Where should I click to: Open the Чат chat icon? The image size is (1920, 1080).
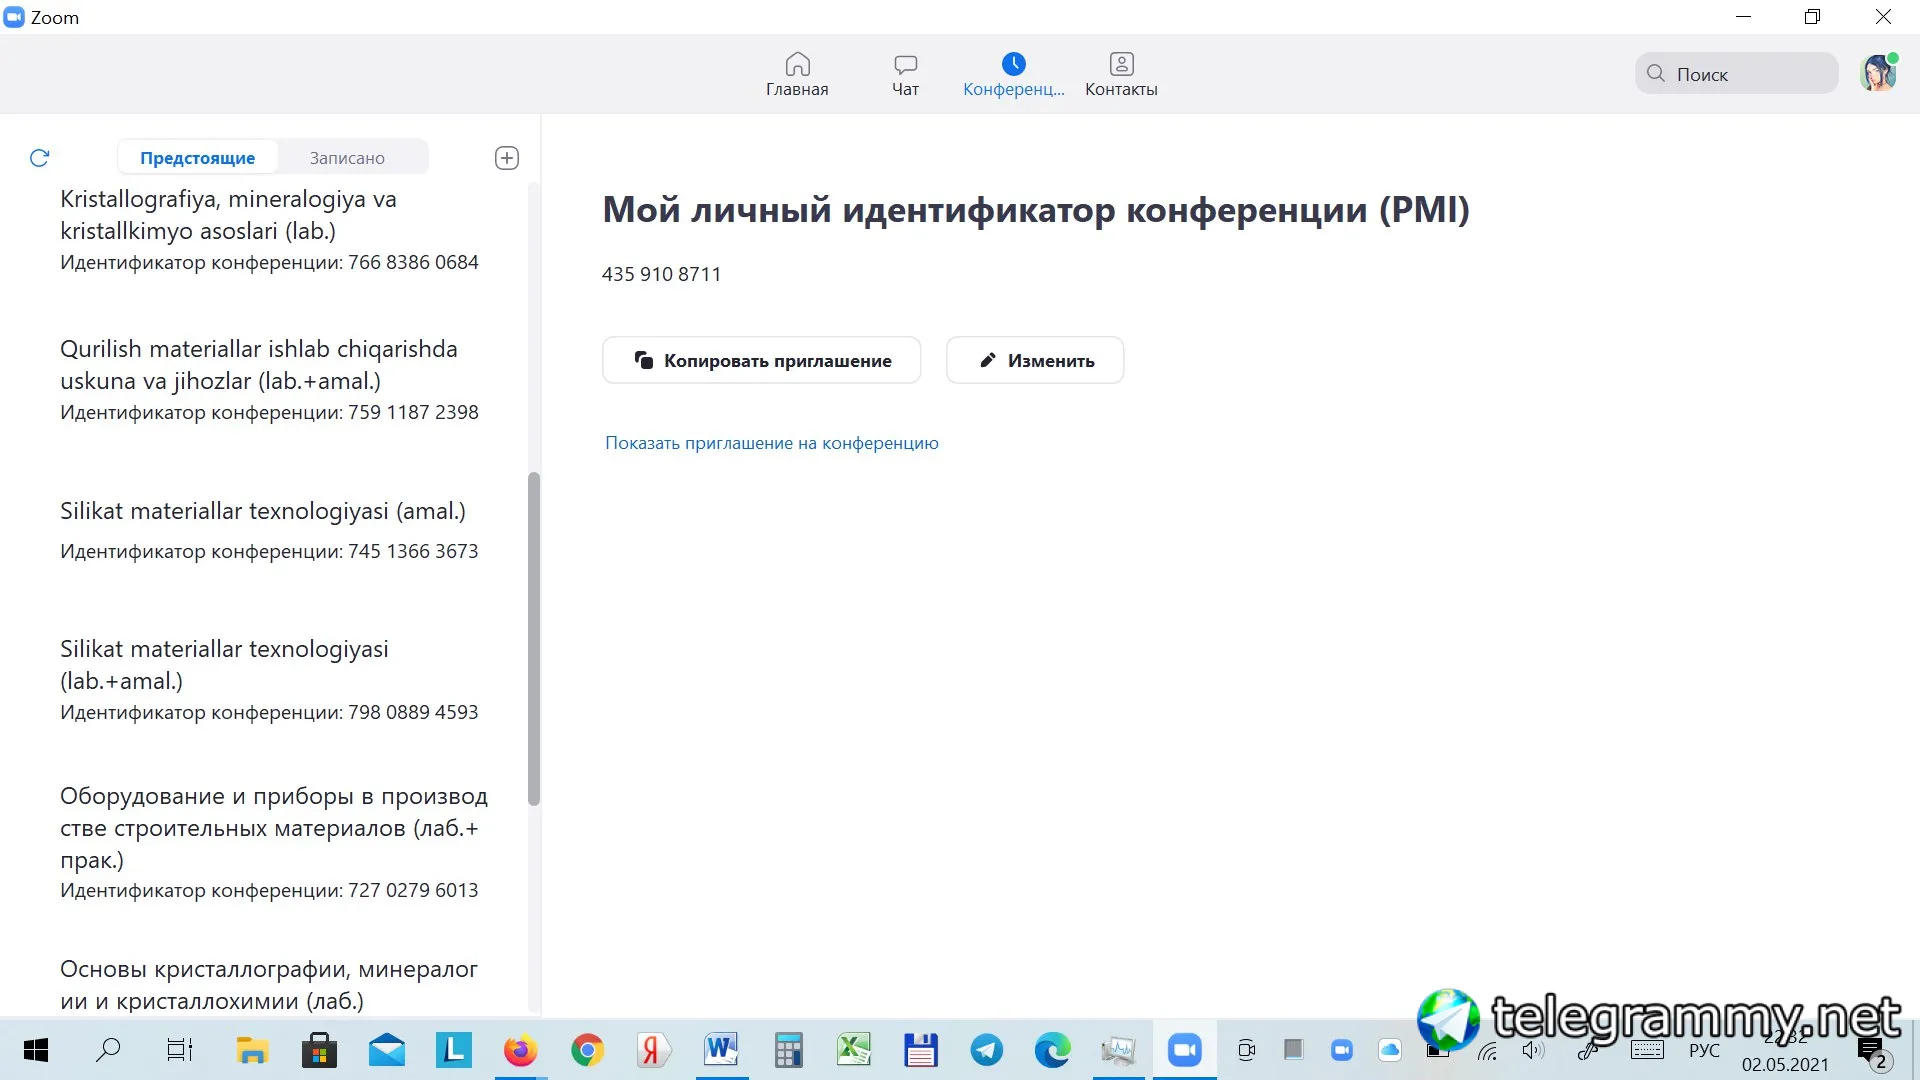[905, 65]
